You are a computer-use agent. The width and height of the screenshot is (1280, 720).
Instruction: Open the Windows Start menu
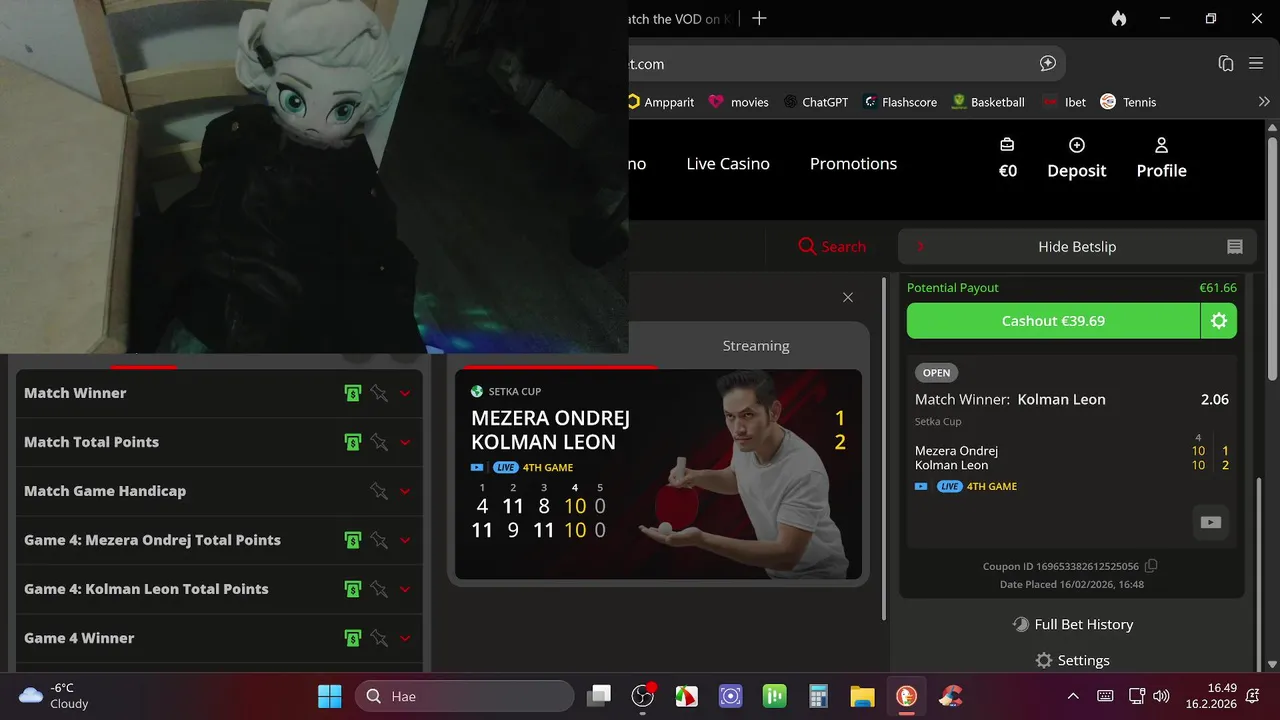pyautogui.click(x=329, y=696)
